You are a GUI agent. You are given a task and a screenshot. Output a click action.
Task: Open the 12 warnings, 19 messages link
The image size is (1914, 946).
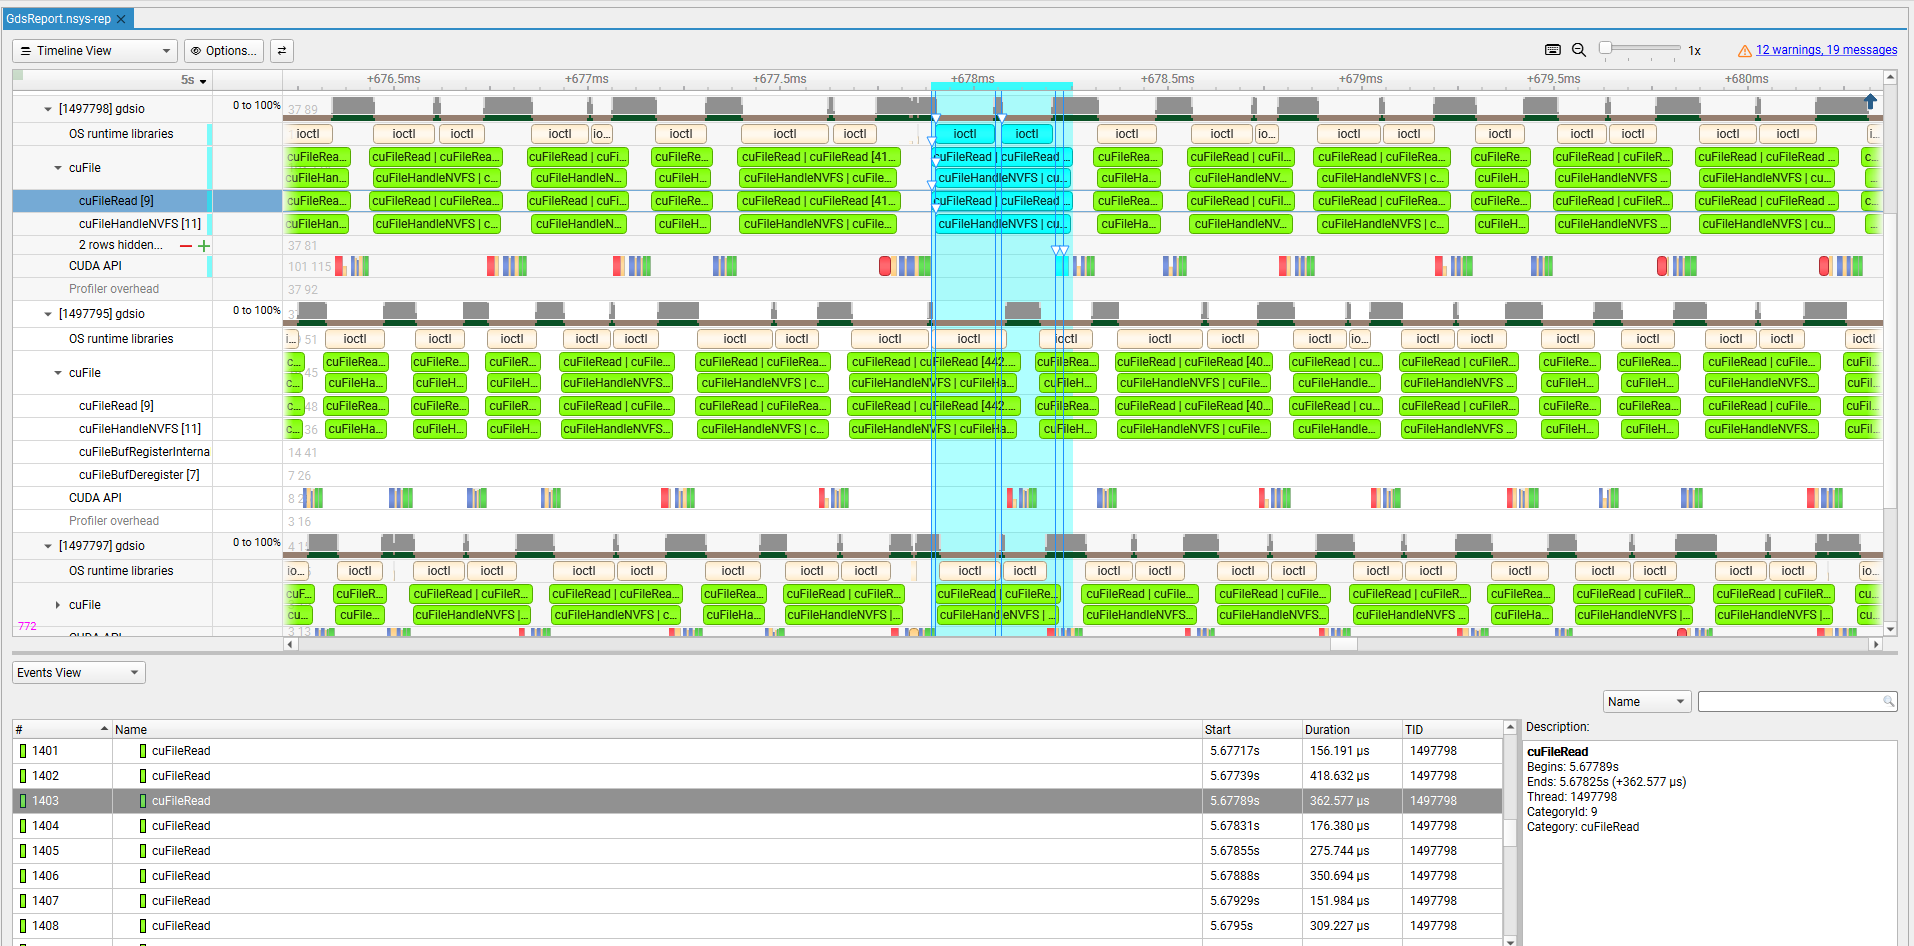pos(1828,49)
